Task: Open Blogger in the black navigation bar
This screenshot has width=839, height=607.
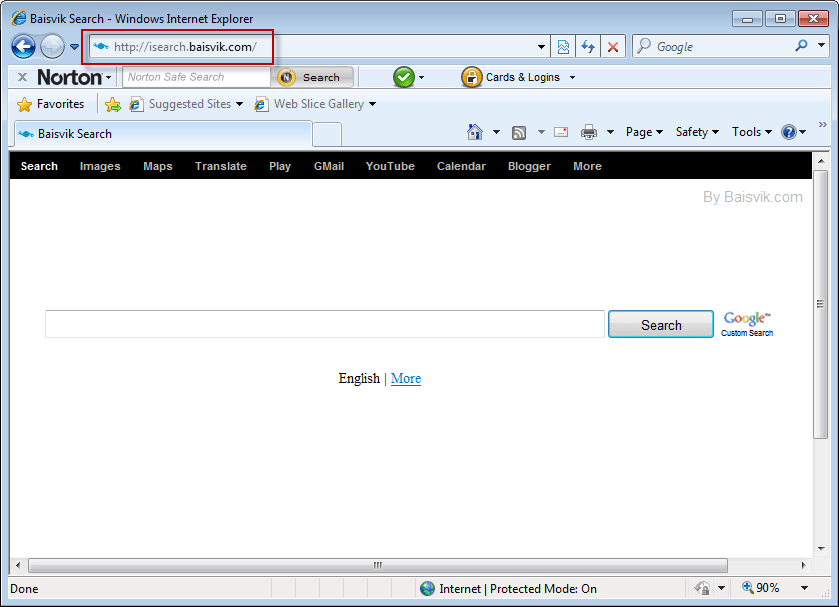Action: (529, 166)
